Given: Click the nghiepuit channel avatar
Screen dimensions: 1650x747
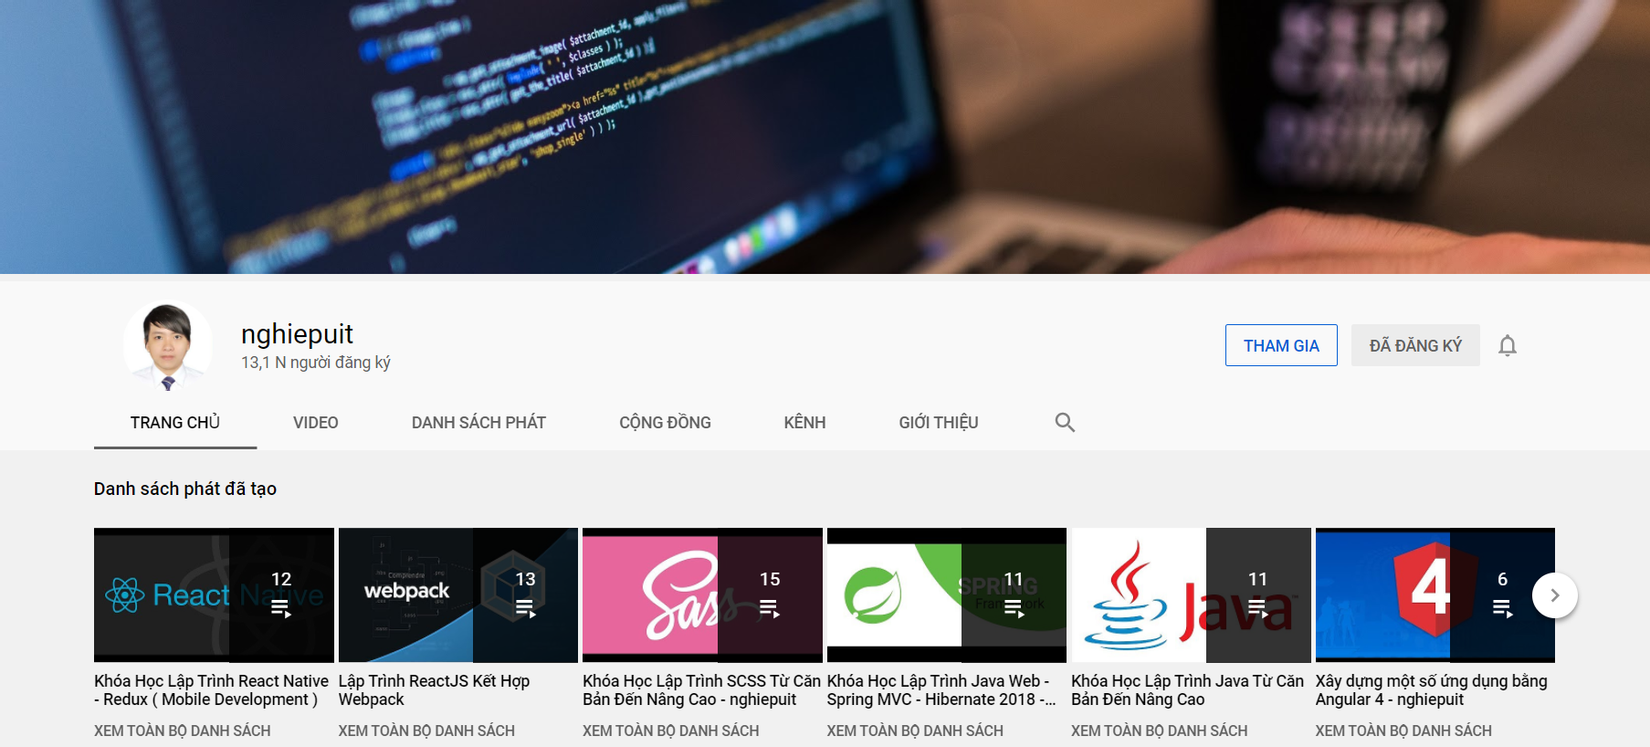Looking at the screenshot, I should point(168,345).
